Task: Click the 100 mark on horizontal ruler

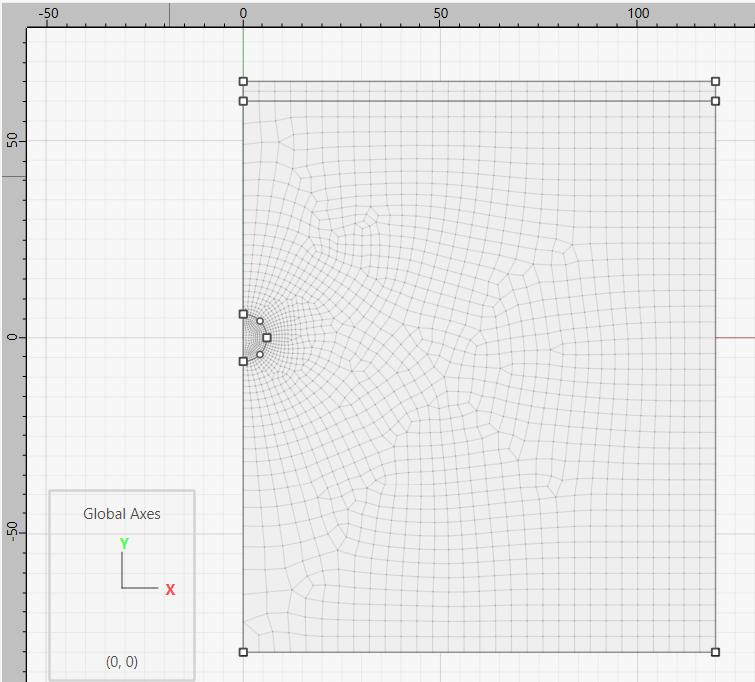Action: pos(638,13)
